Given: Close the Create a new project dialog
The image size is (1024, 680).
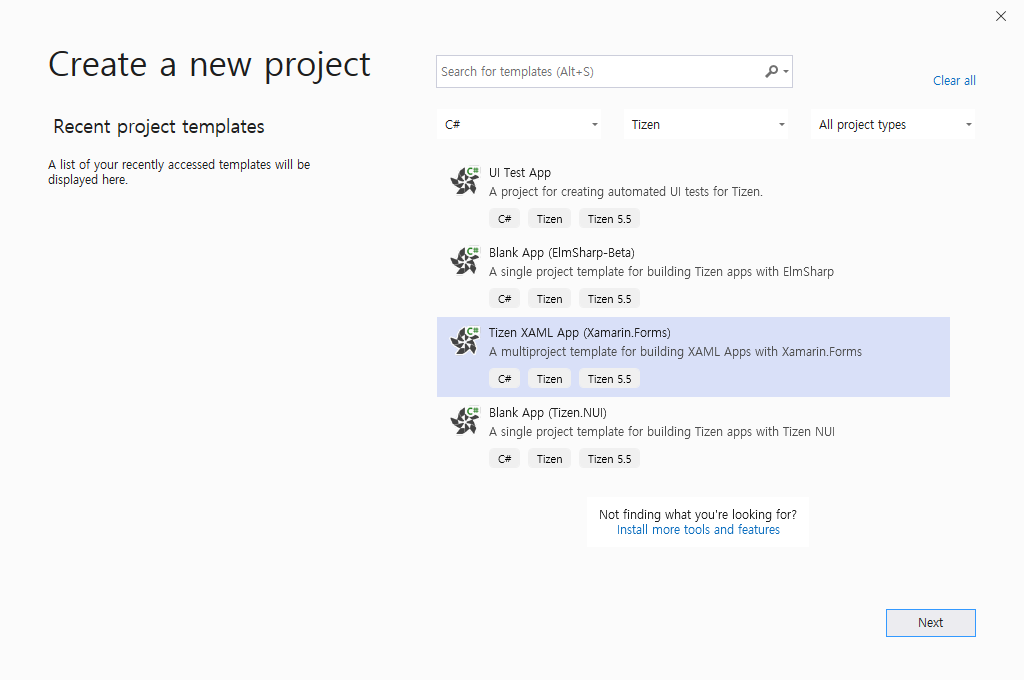Looking at the screenshot, I should click(x=1001, y=16).
